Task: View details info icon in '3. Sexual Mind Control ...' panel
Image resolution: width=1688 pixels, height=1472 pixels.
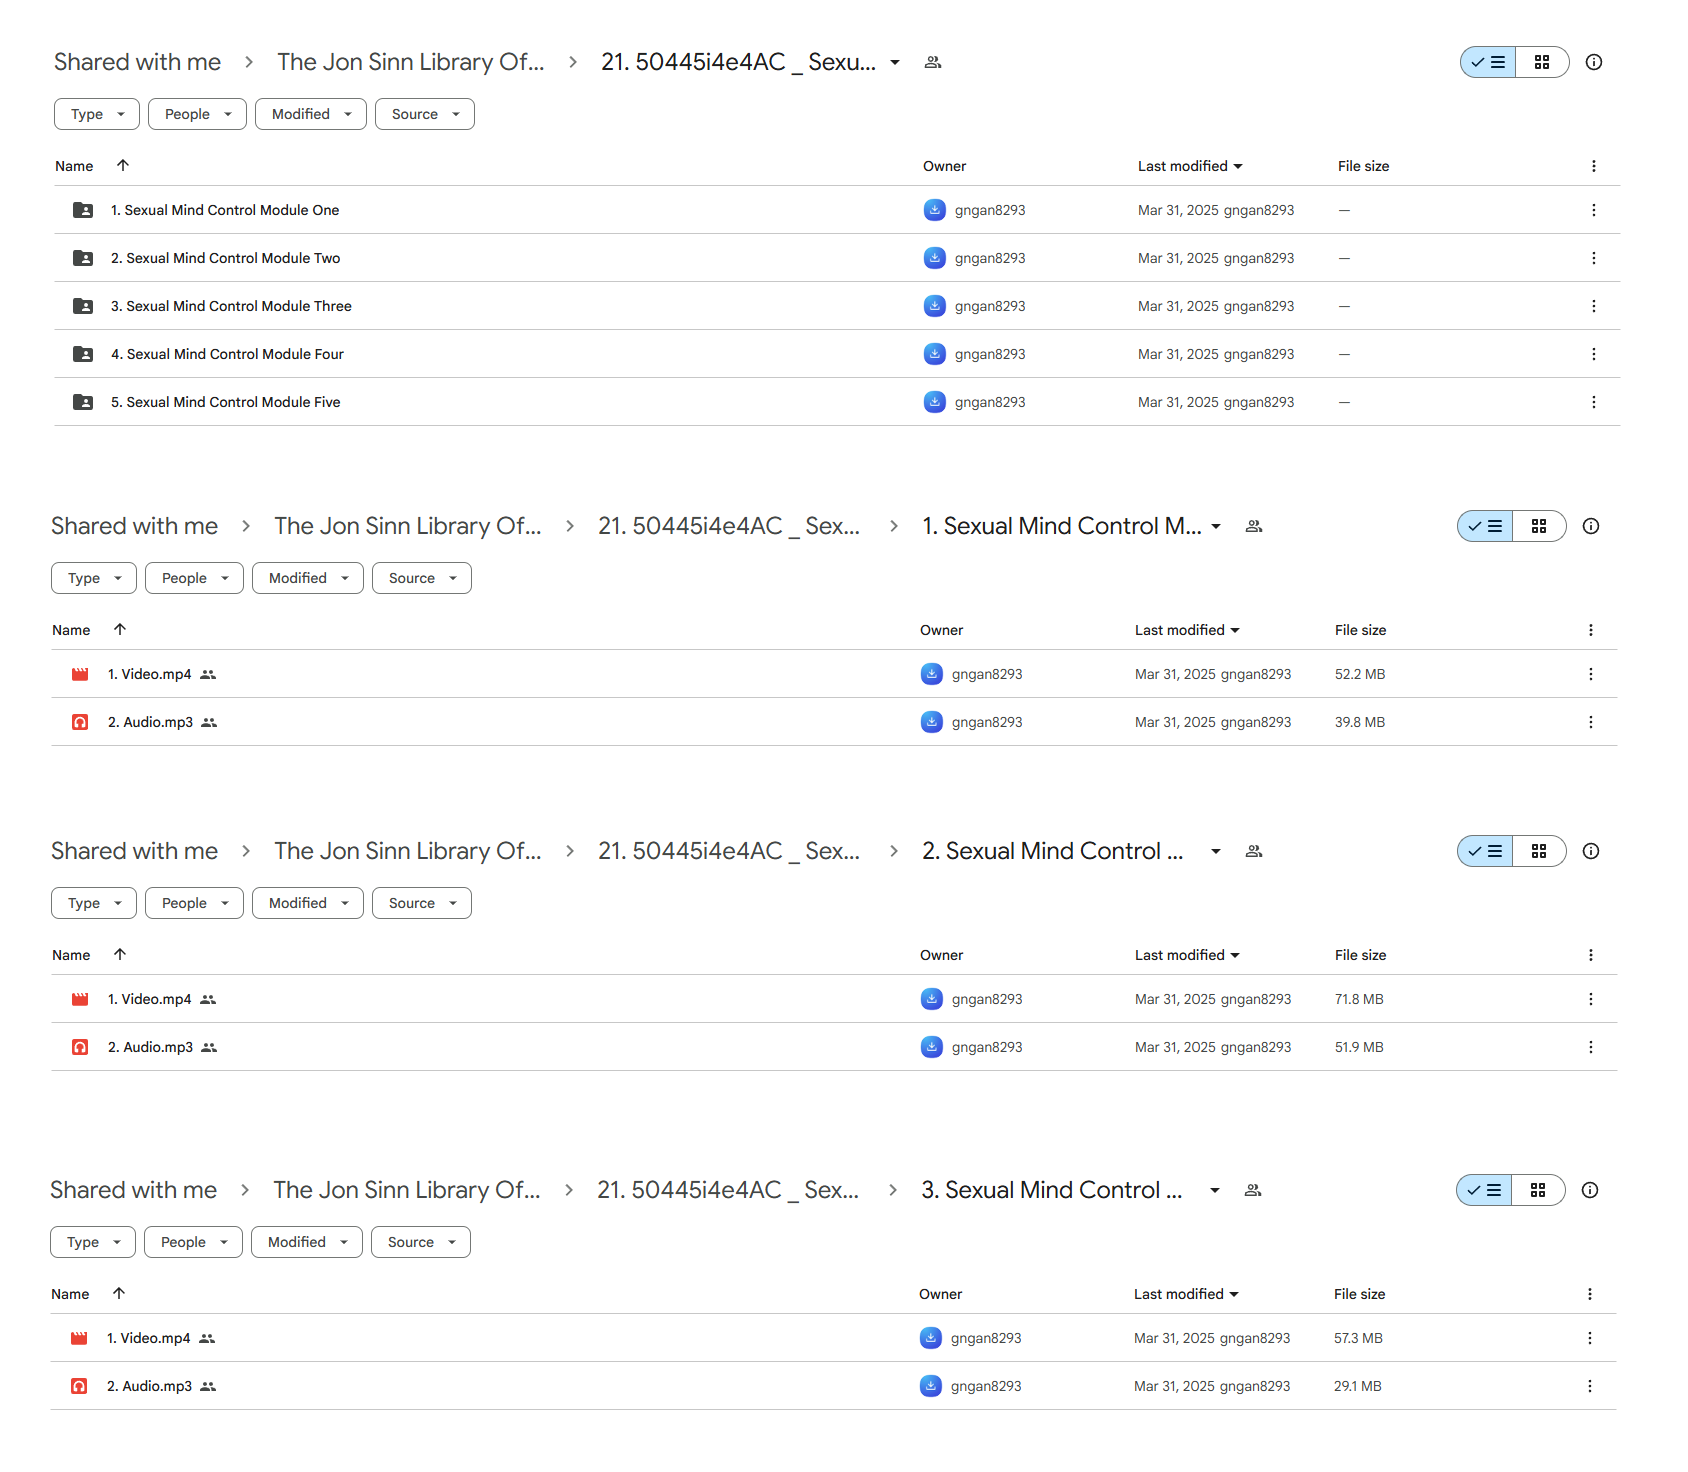Action: [1590, 1190]
